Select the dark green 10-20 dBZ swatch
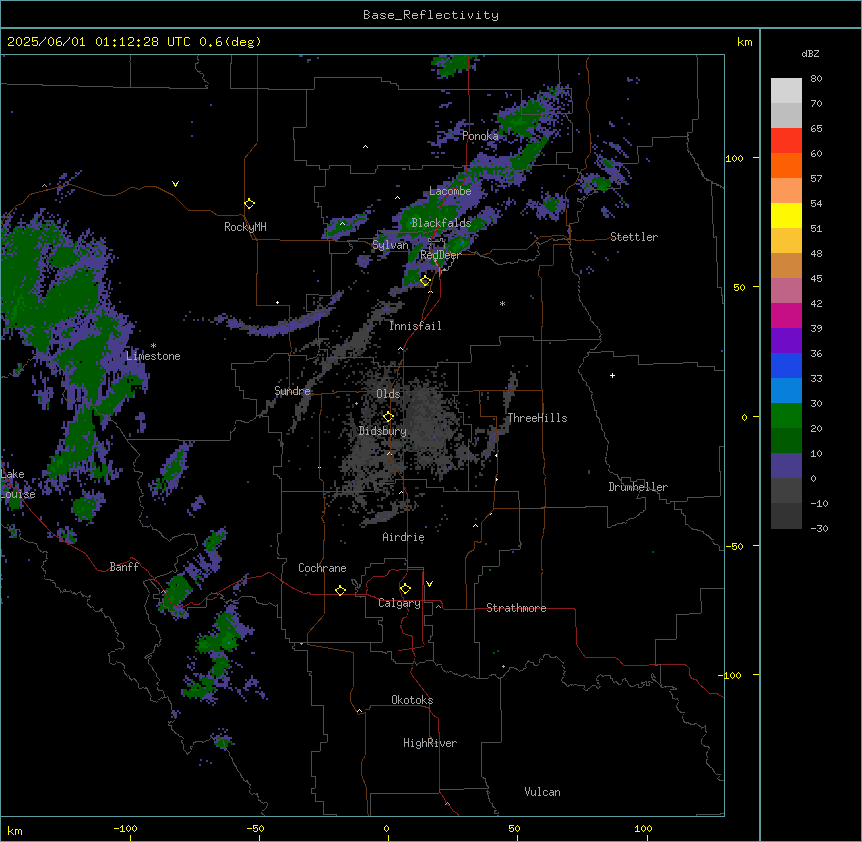The image size is (862, 842). click(786, 441)
